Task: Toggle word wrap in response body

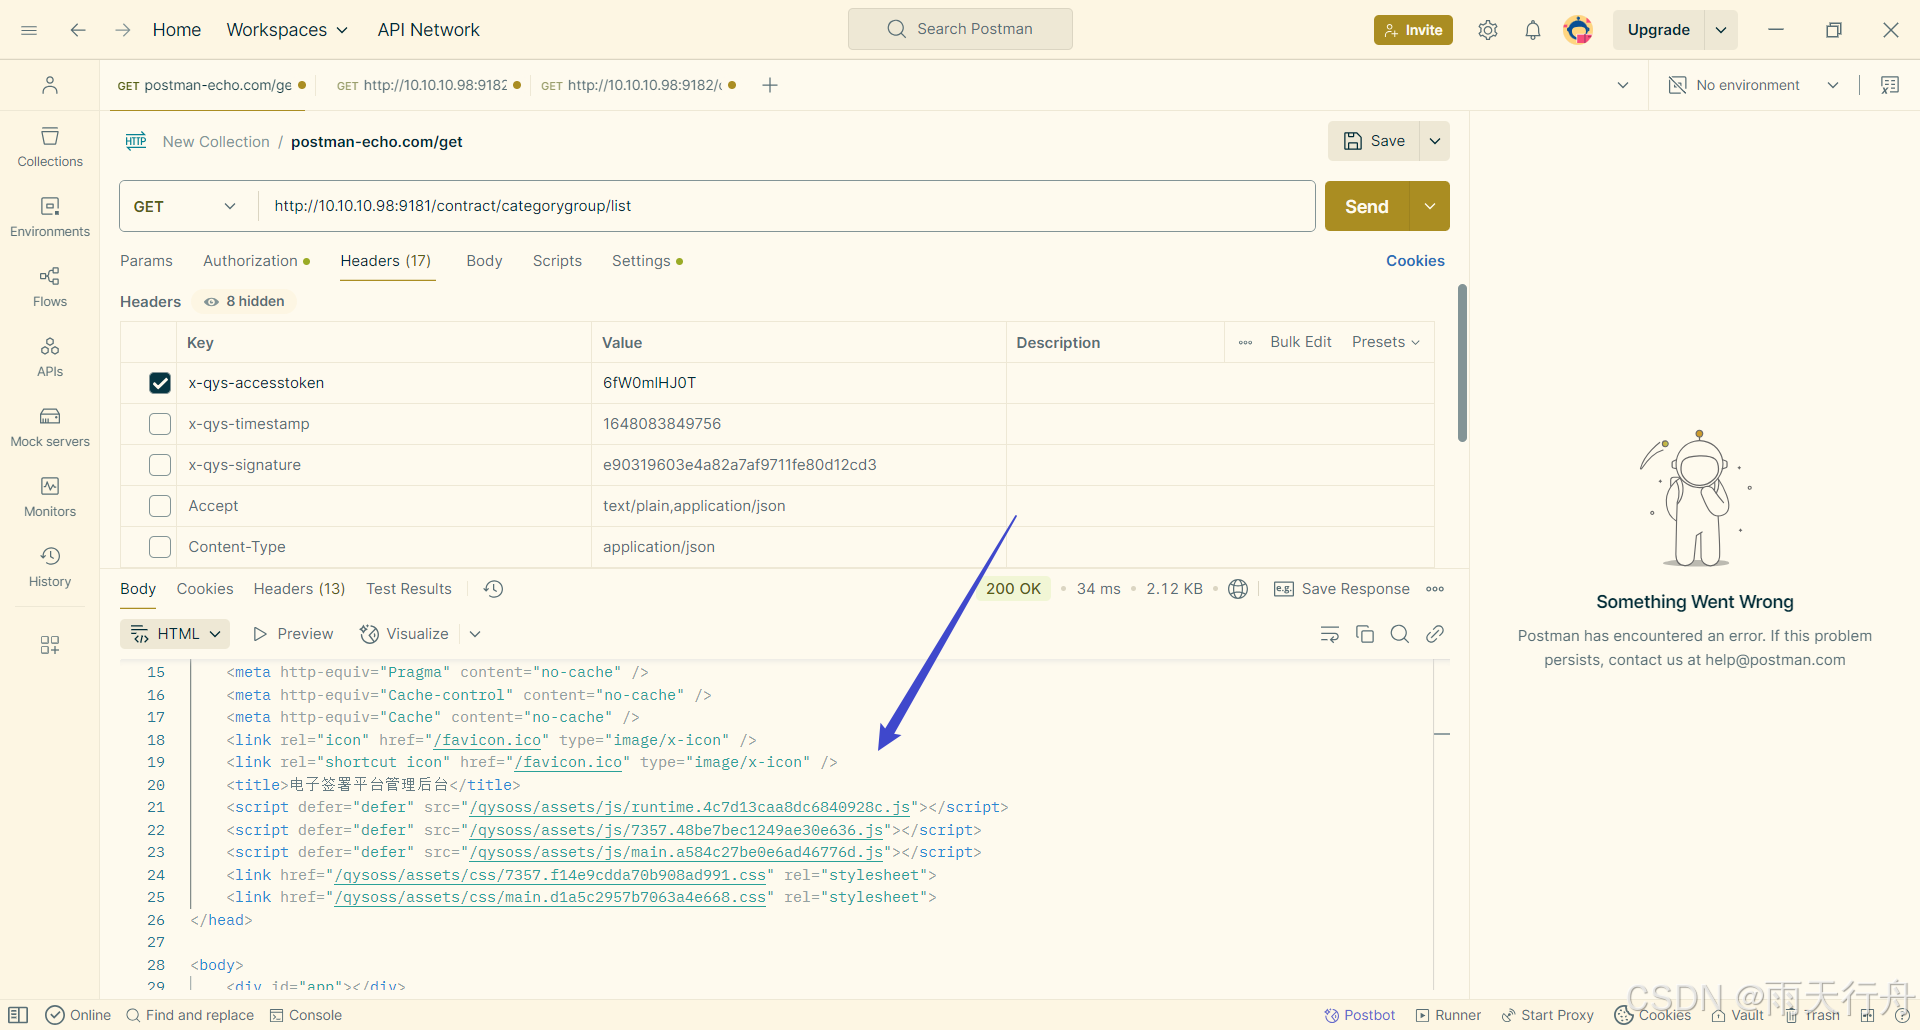Action: pyautogui.click(x=1330, y=634)
